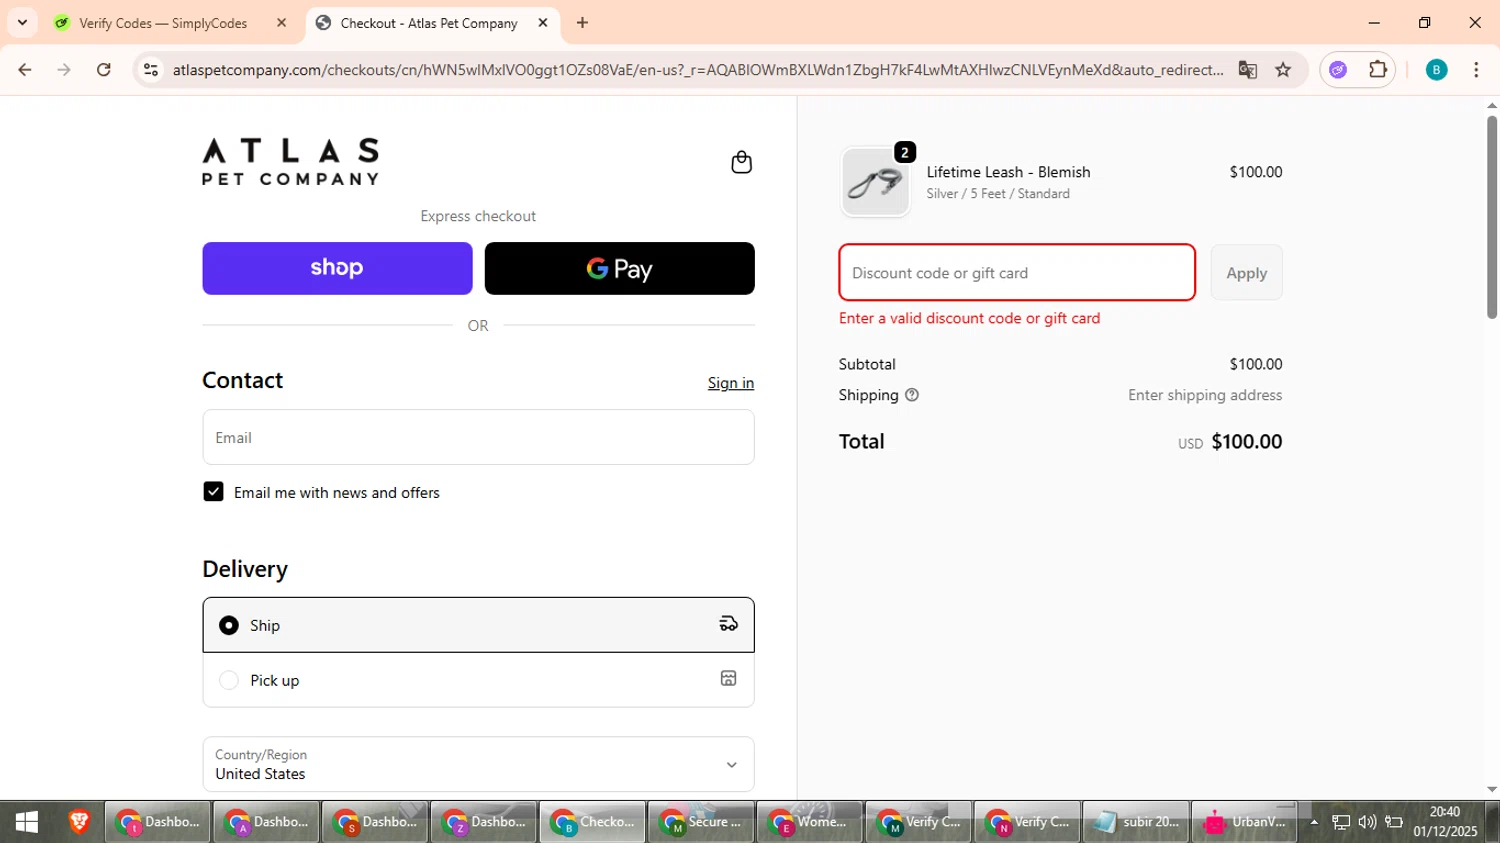Close the Verify Codes — SimplyCodes tab
The width and height of the screenshot is (1500, 843).
282,22
